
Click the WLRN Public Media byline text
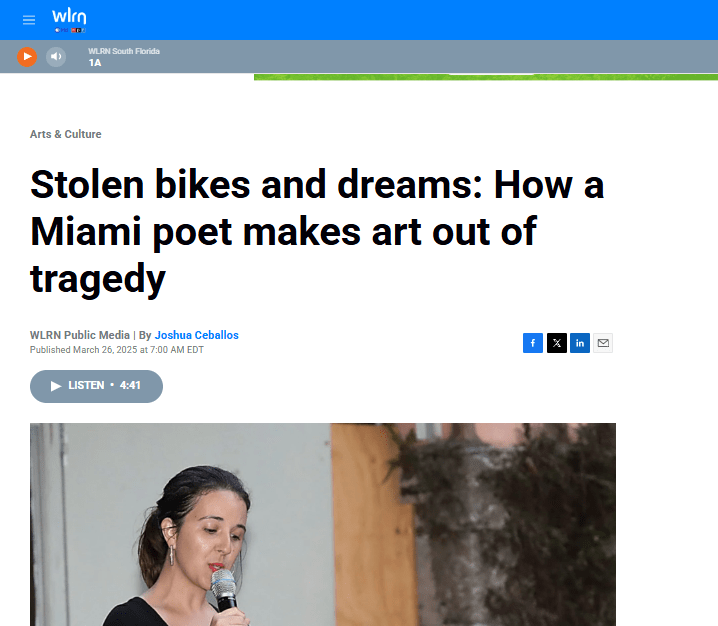pos(80,335)
